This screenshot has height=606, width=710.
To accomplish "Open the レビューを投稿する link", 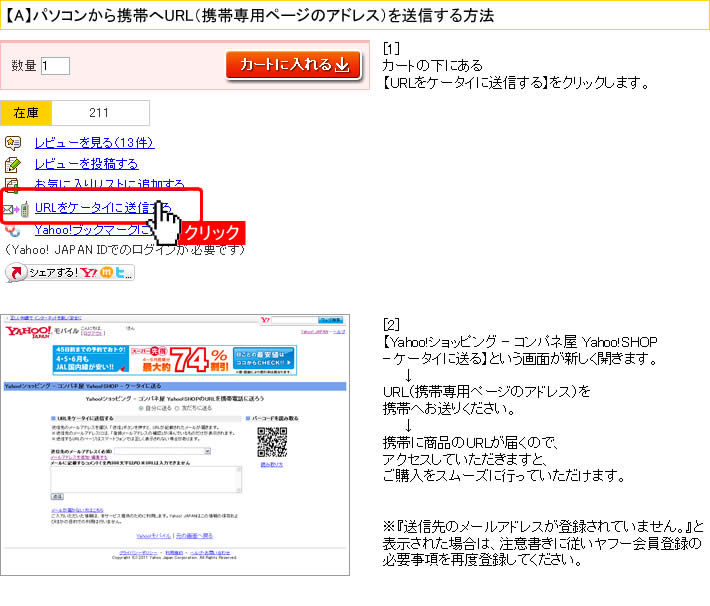I will click(x=86, y=164).
